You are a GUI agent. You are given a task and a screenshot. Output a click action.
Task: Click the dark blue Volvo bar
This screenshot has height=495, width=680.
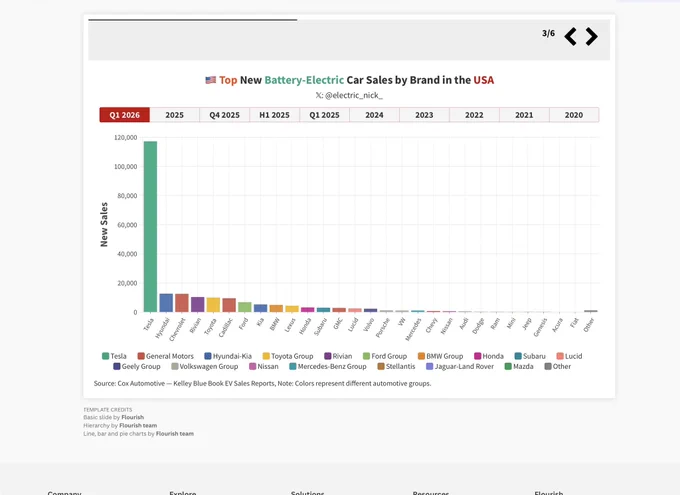370,311
